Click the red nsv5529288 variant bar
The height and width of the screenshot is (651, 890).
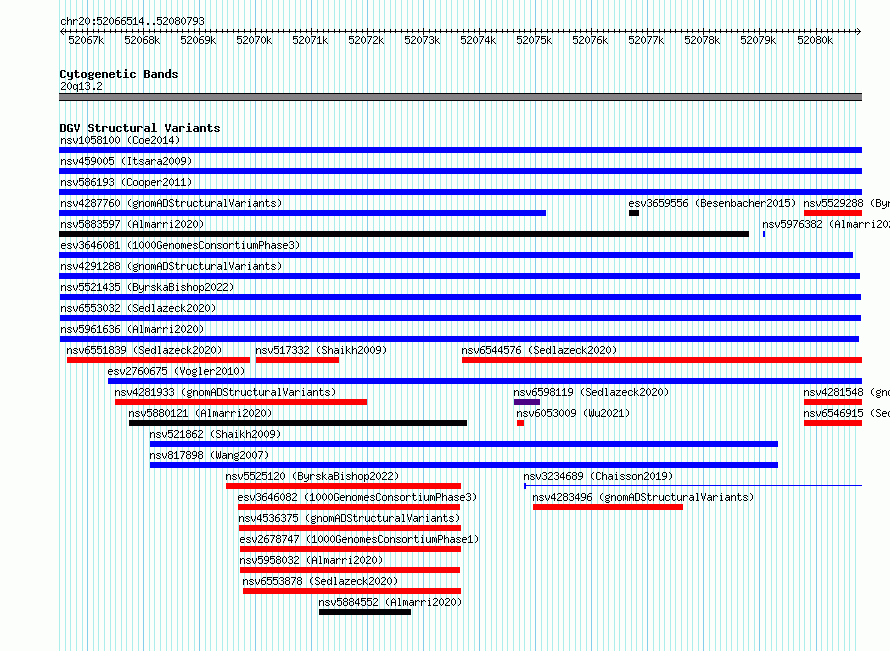(x=833, y=213)
